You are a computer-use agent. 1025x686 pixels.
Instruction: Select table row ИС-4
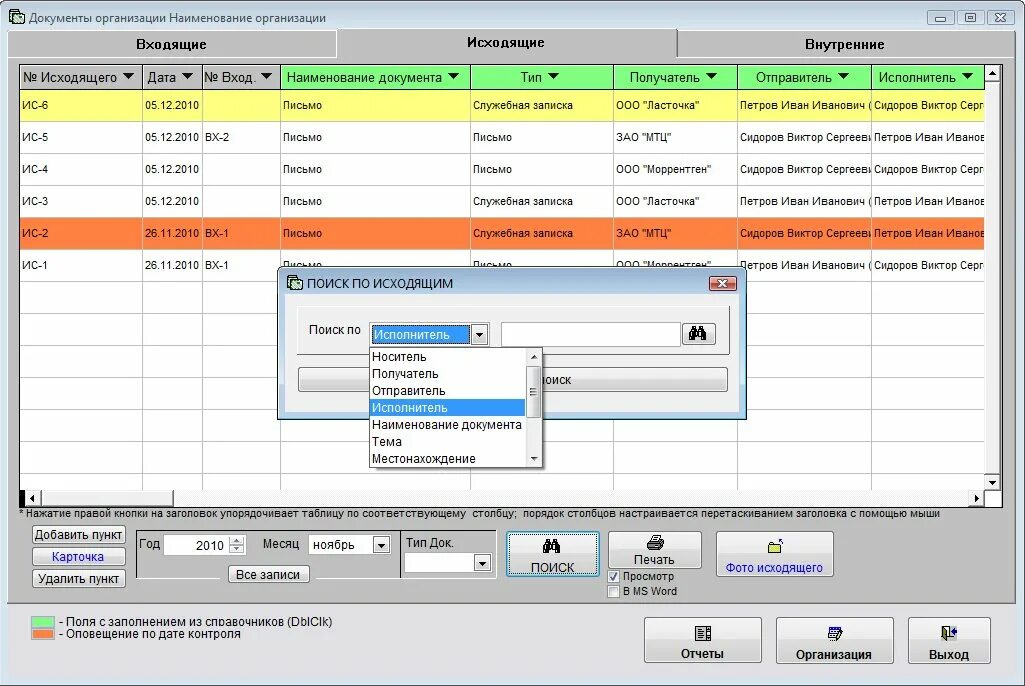point(501,169)
